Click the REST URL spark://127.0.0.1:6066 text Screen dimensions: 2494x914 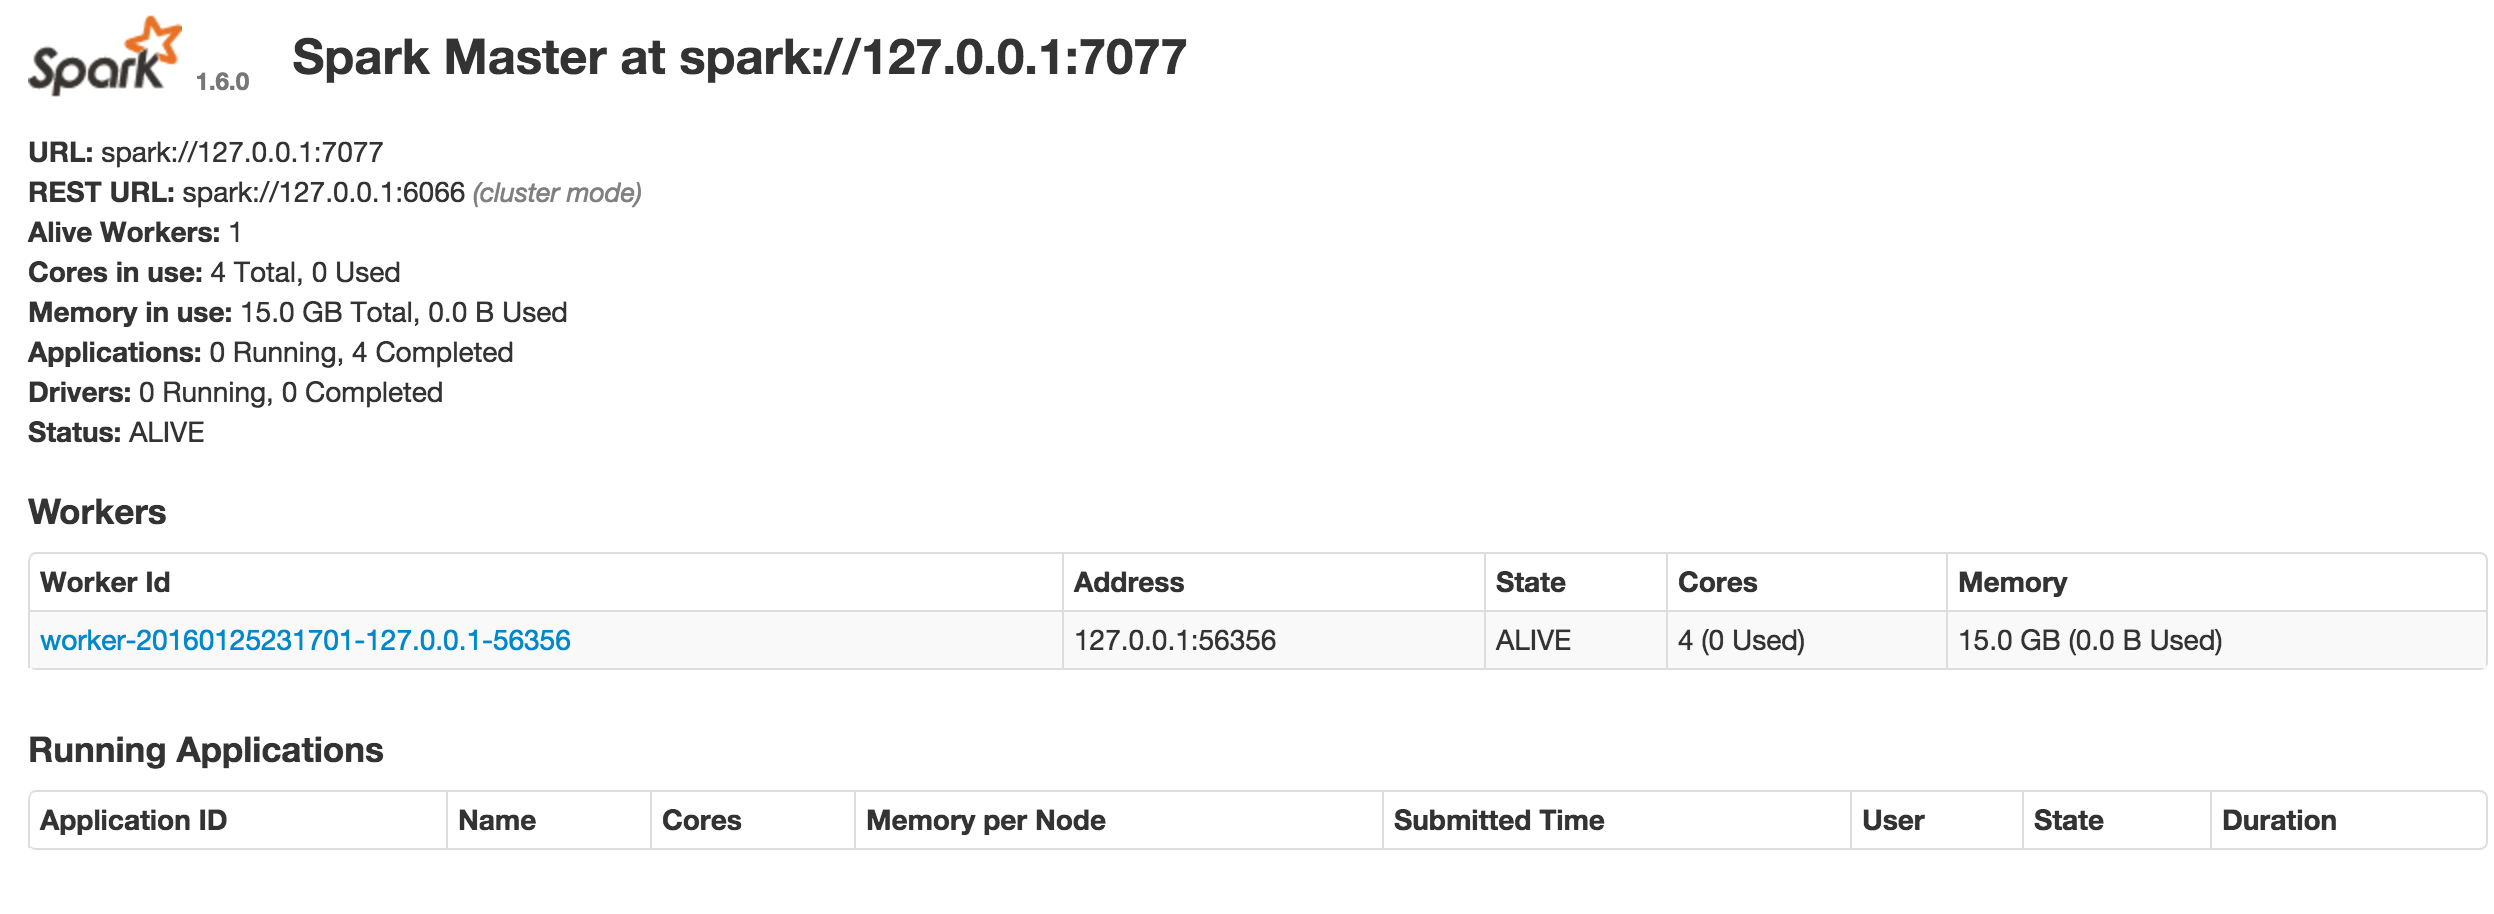coord(323,193)
